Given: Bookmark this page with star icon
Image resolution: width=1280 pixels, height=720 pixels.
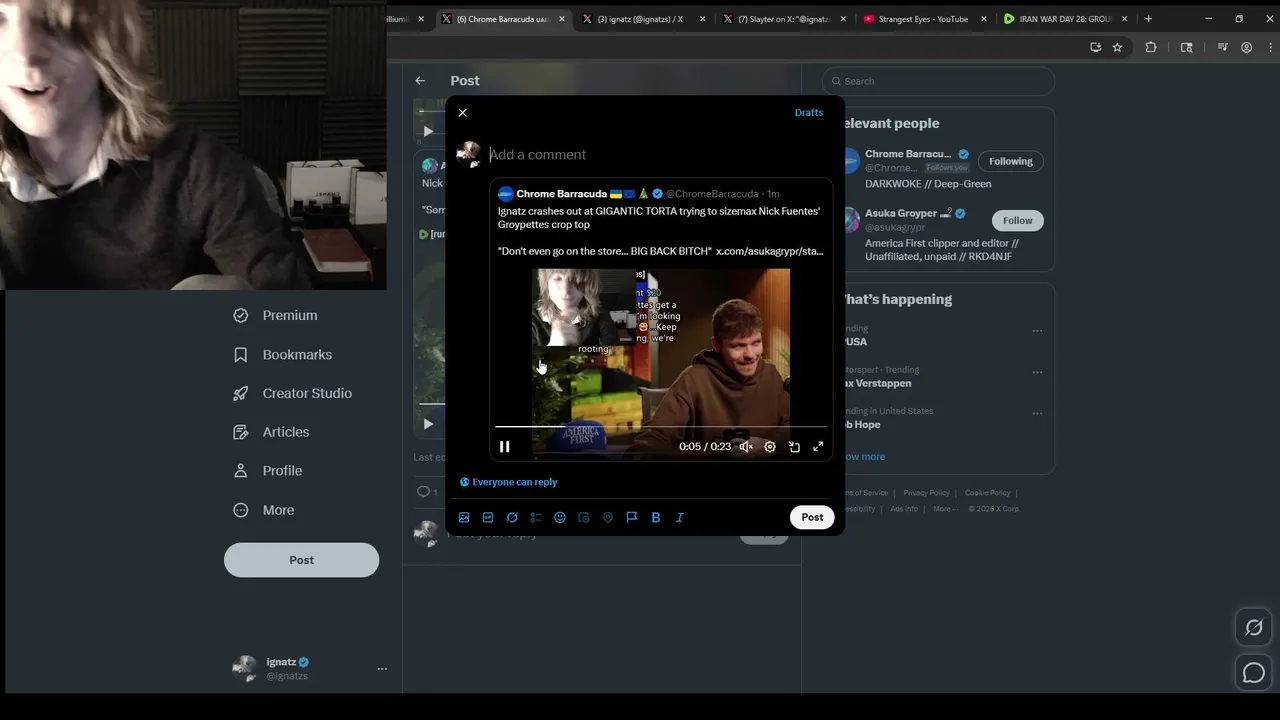Looking at the screenshot, I should pos(1117,47).
